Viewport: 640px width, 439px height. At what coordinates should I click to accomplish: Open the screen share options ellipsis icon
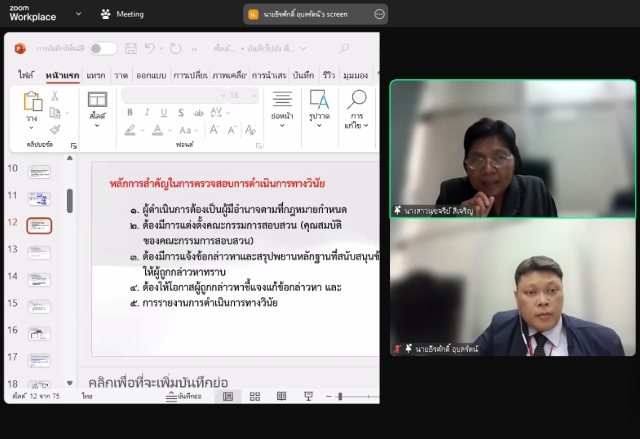(380, 14)
